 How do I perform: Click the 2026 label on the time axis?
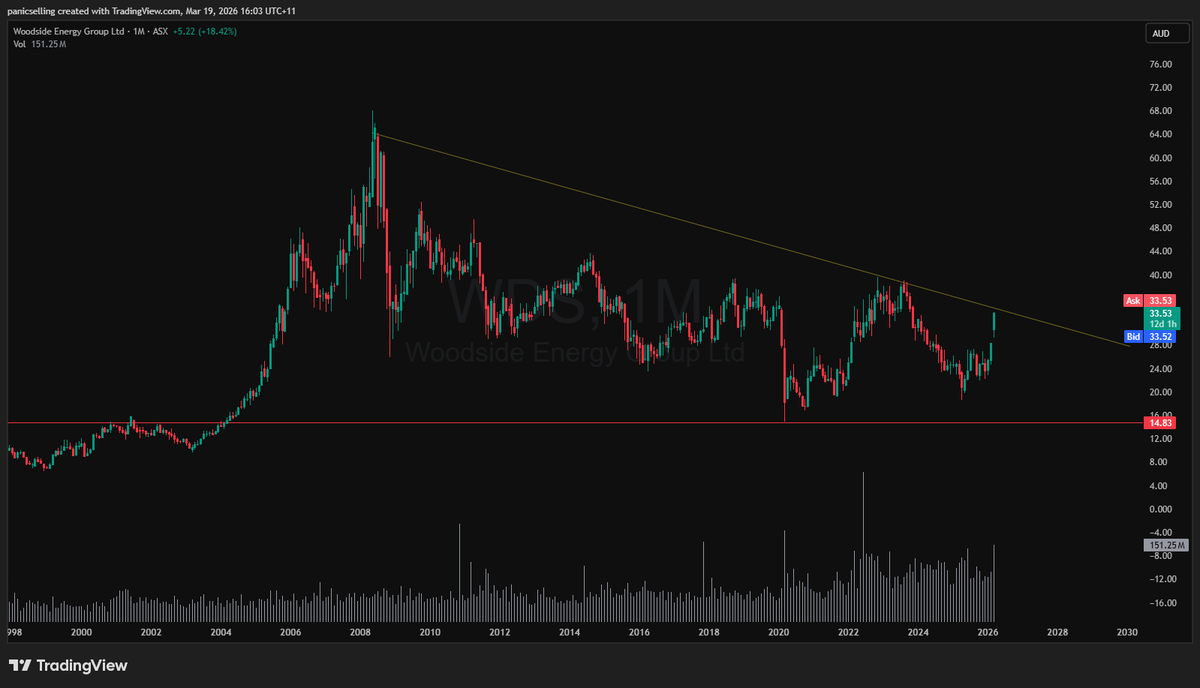pos(988,632)
